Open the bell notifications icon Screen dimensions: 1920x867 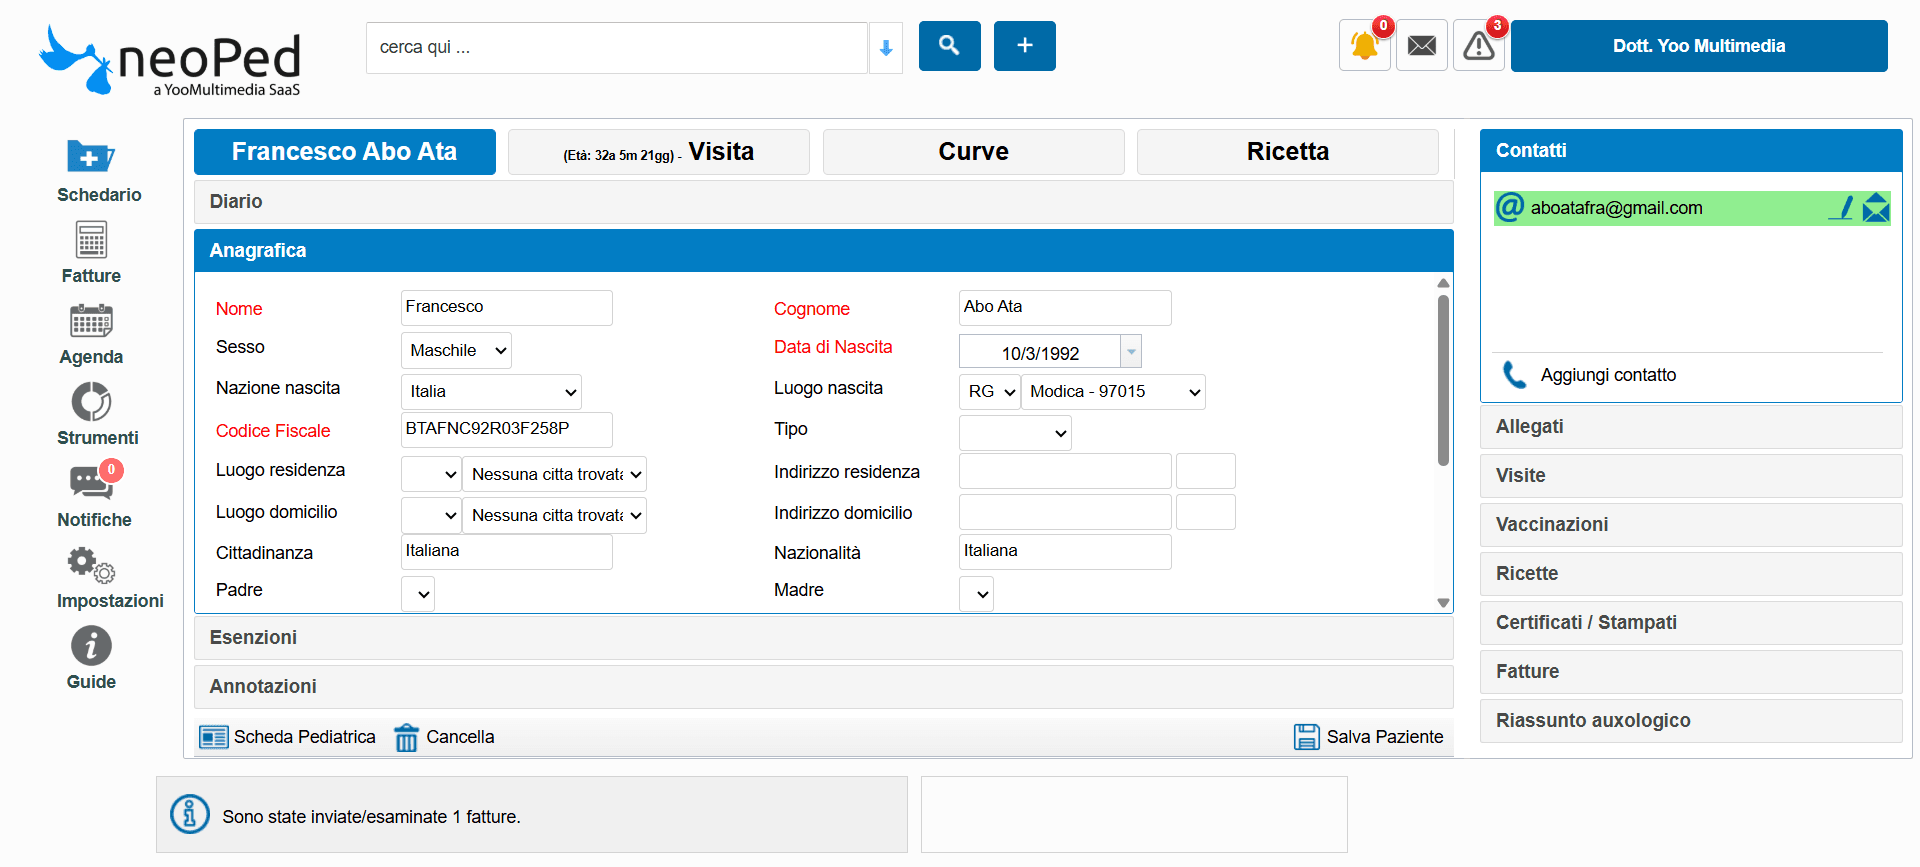coord(1365,46)
